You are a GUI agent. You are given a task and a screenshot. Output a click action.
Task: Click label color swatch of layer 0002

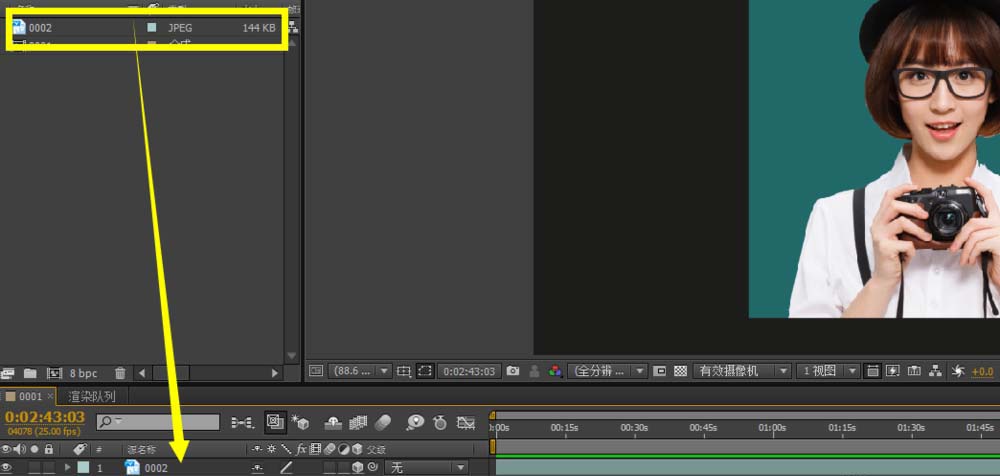[x=84, y=468]
